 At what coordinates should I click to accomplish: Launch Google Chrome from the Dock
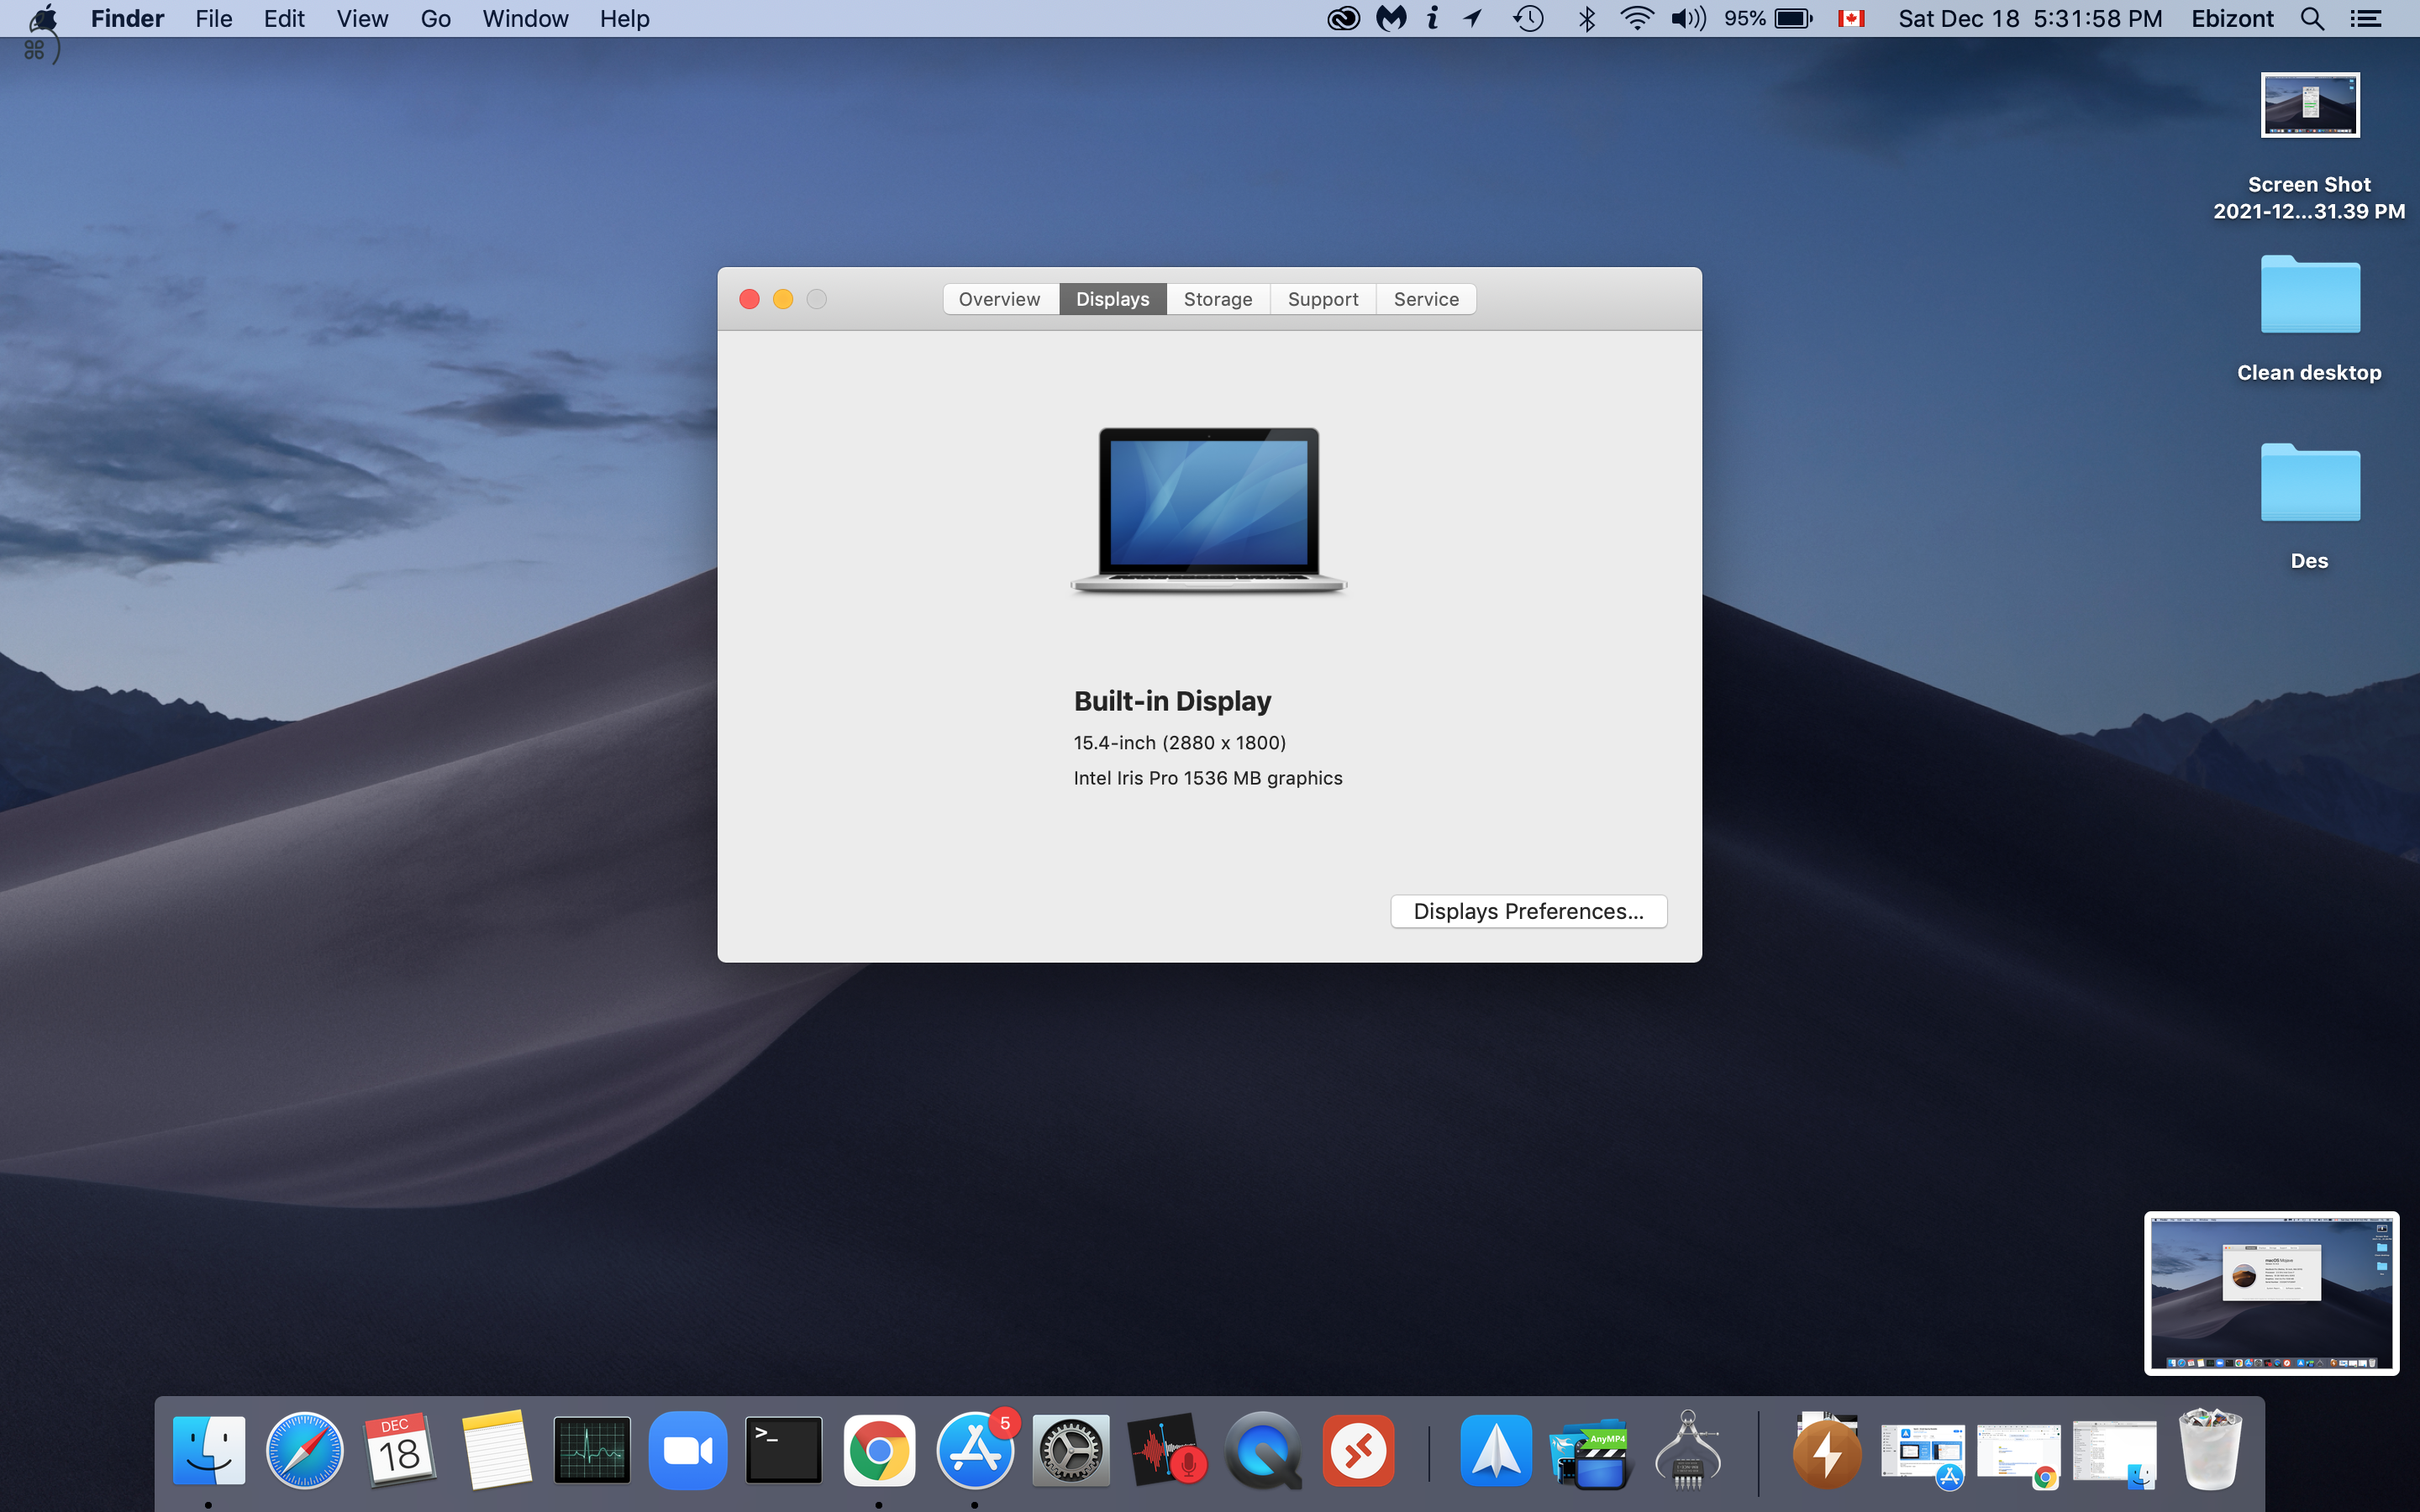[879, 1450]
